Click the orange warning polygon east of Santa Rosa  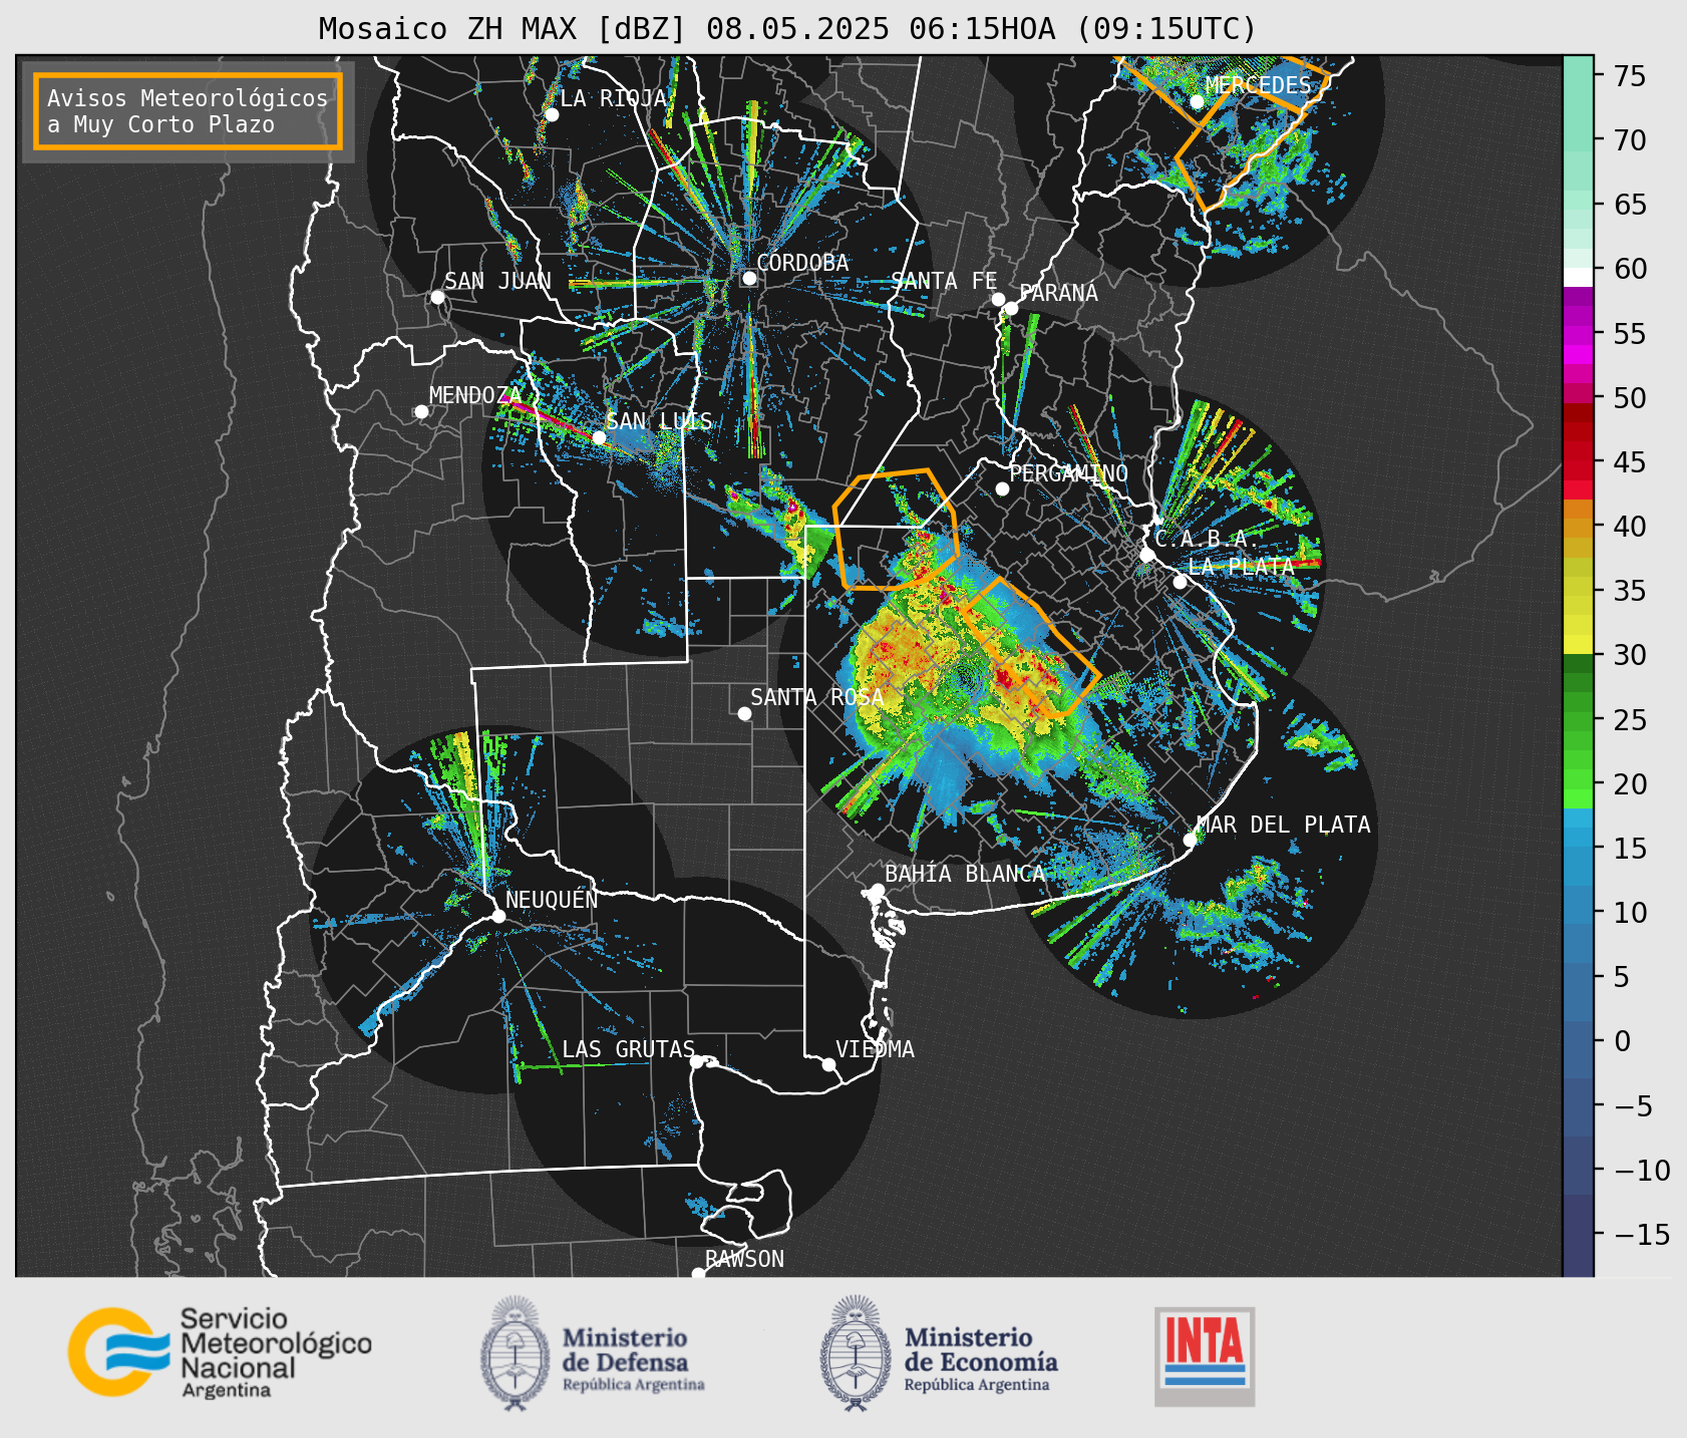click(1030, 647)
